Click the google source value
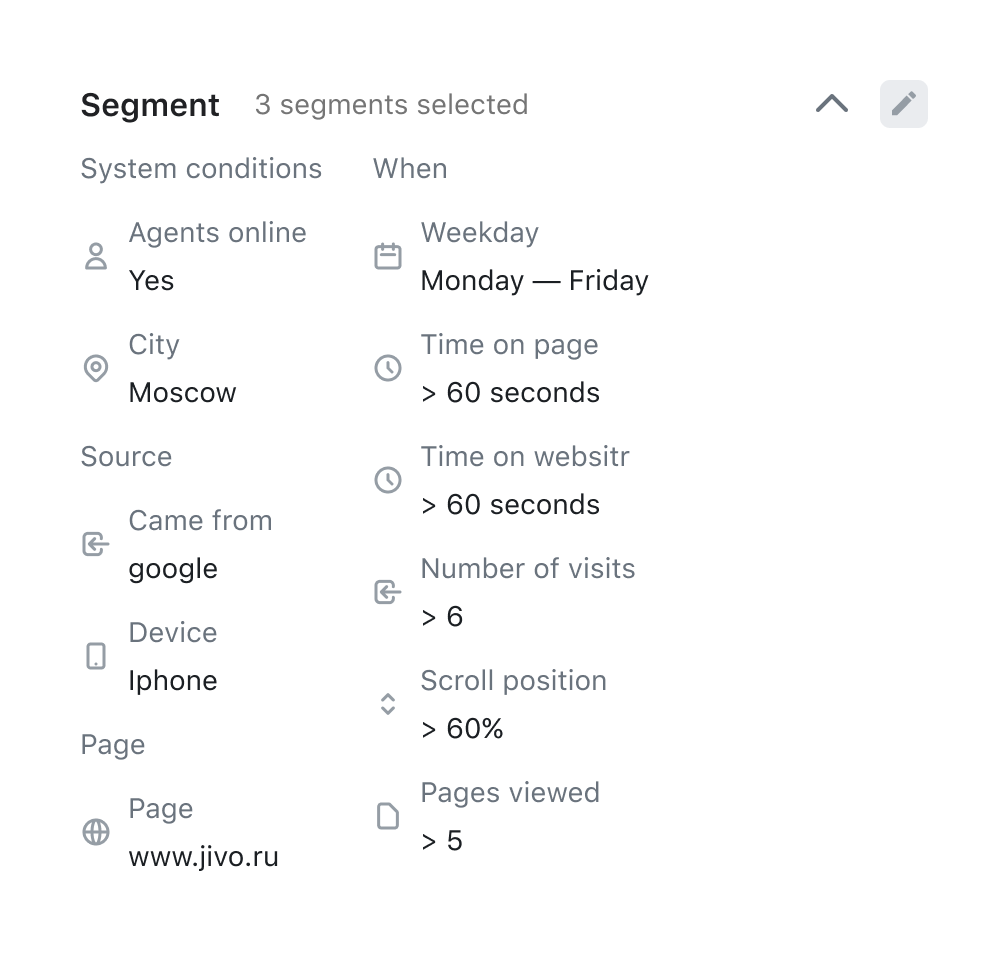This screenshot has height=956, width=1008. (x=173, y=569)
